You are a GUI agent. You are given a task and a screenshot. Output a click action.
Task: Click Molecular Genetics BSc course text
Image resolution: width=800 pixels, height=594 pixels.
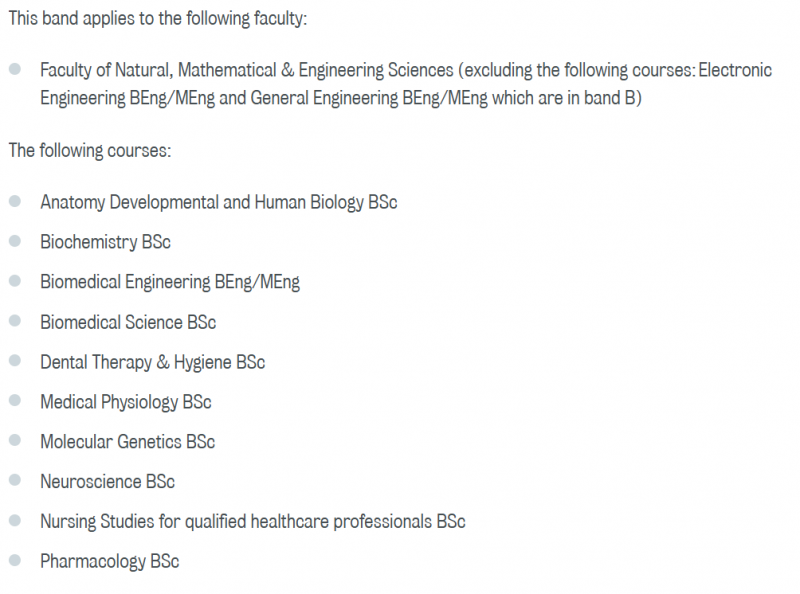point(128,442)
